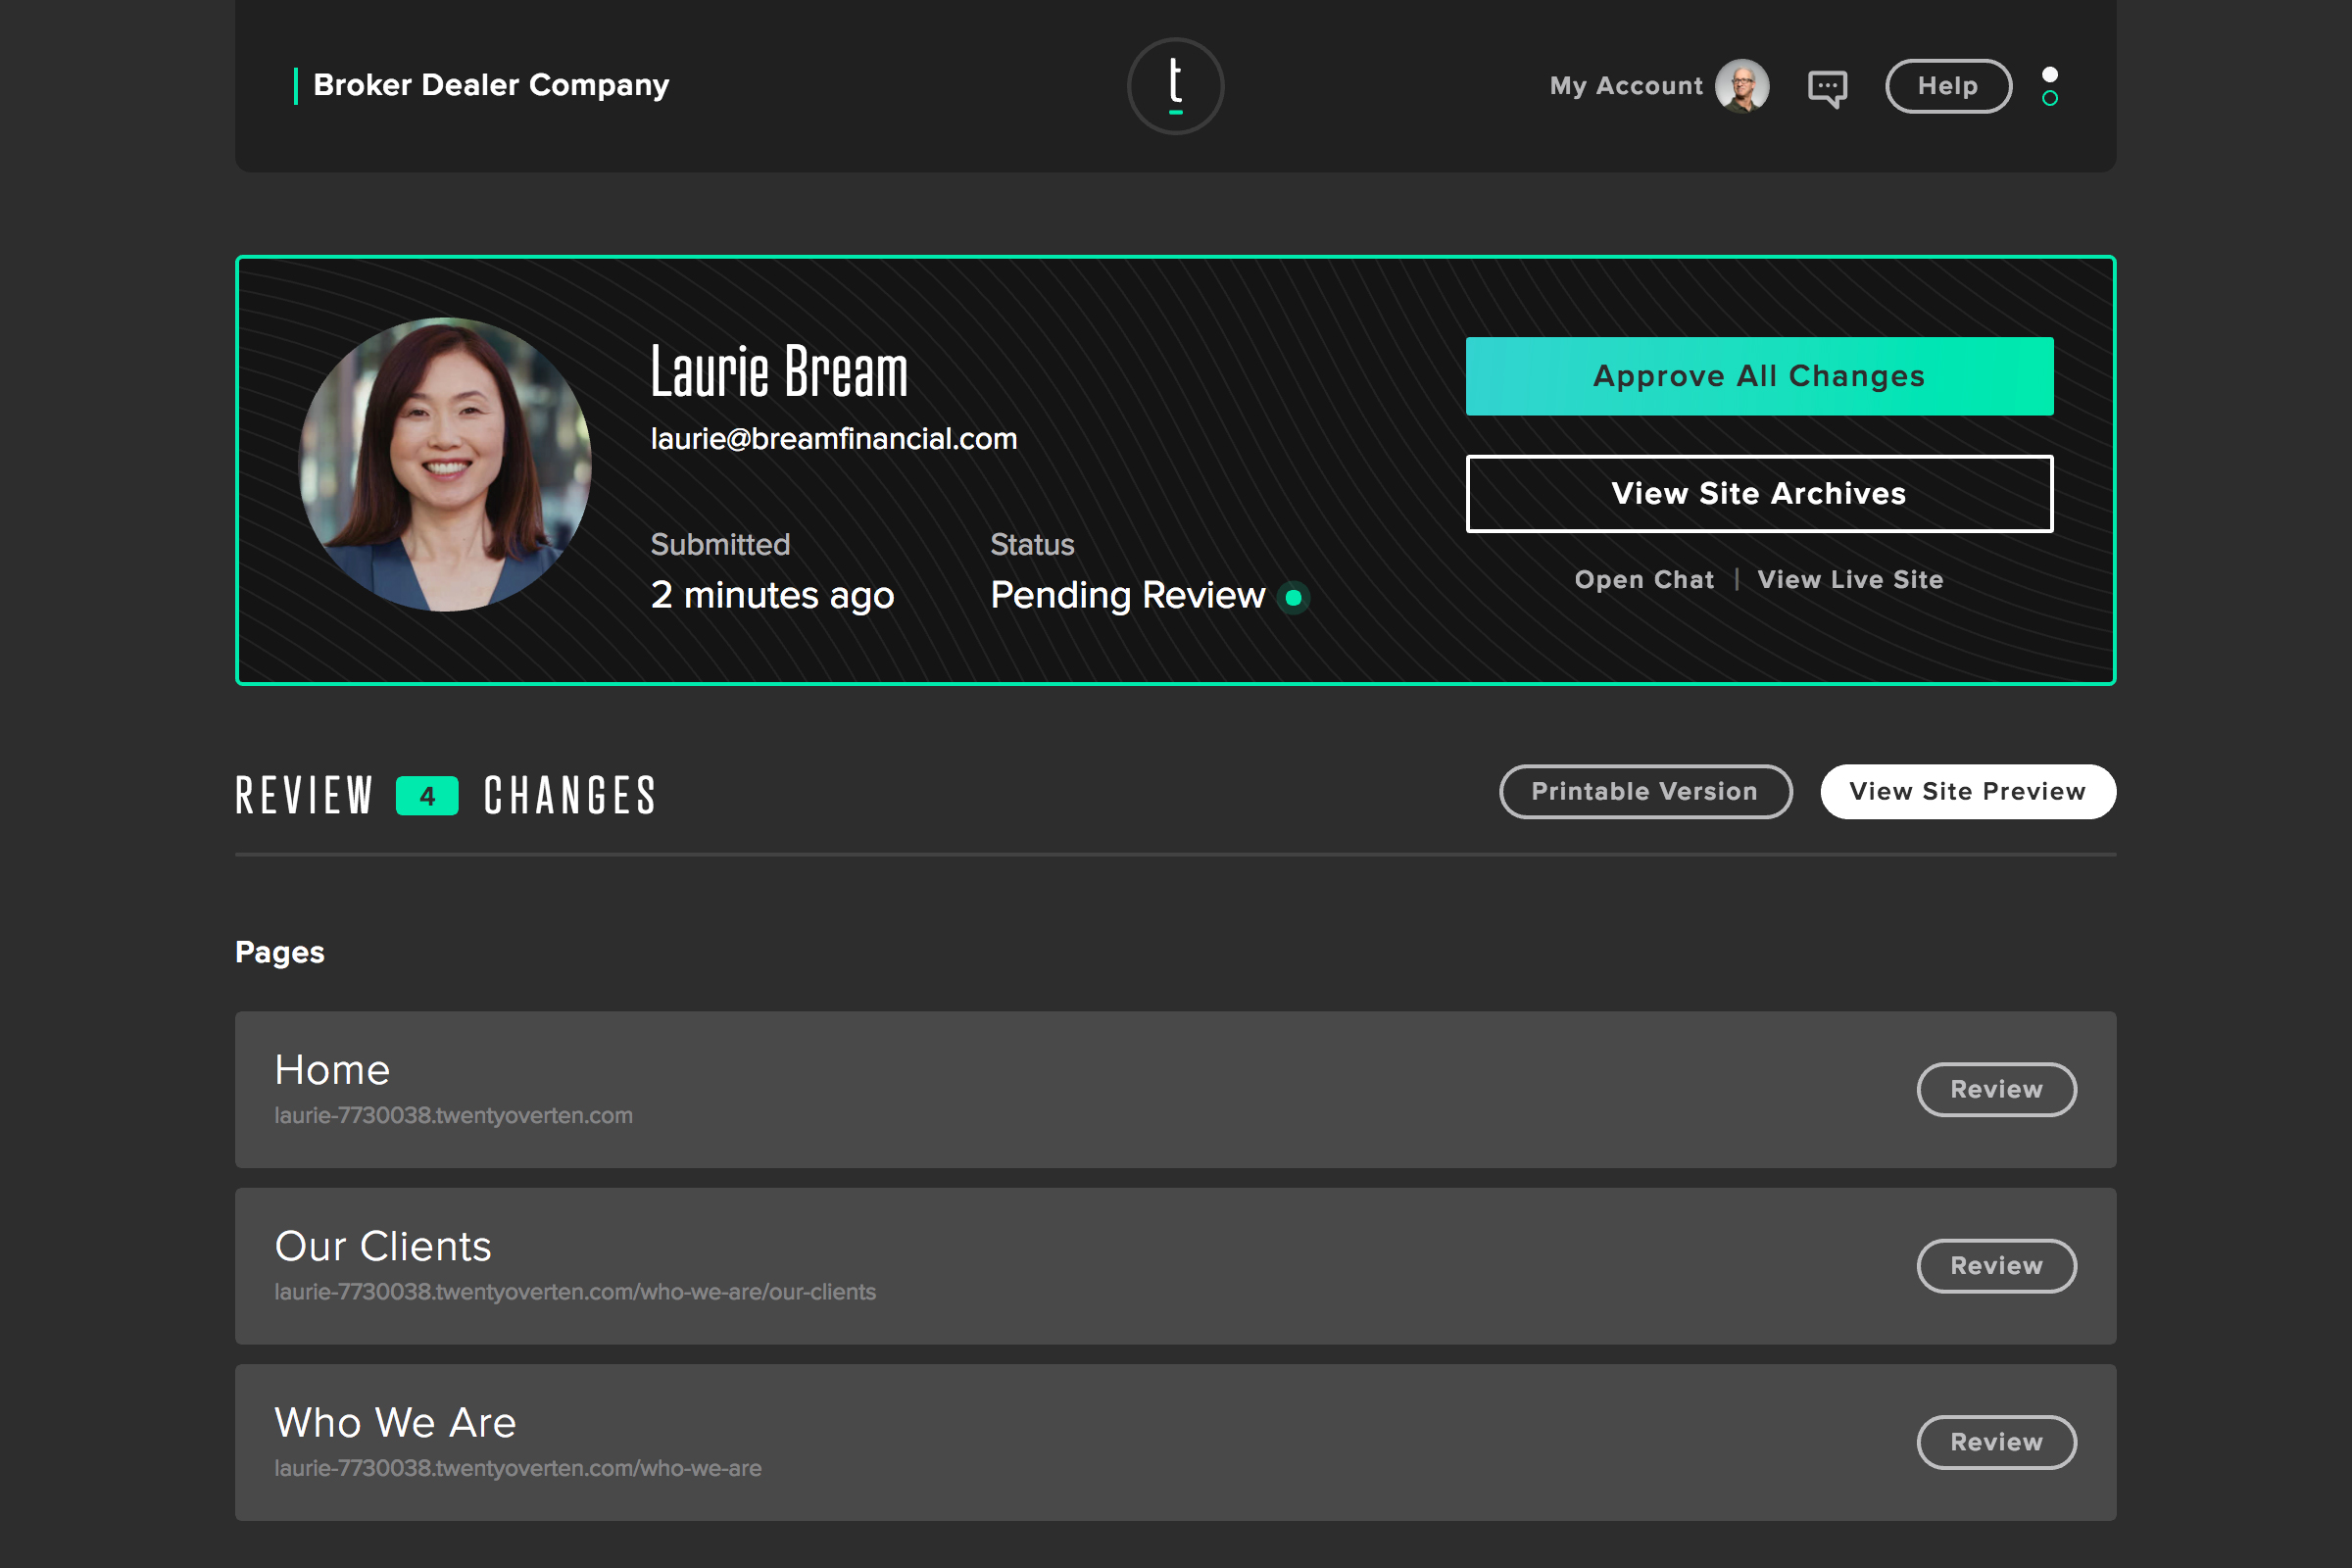The image size is (2352, 1568).
Task: Click Laurie Bream's profile photo
Action: click(x=445, y=464)
